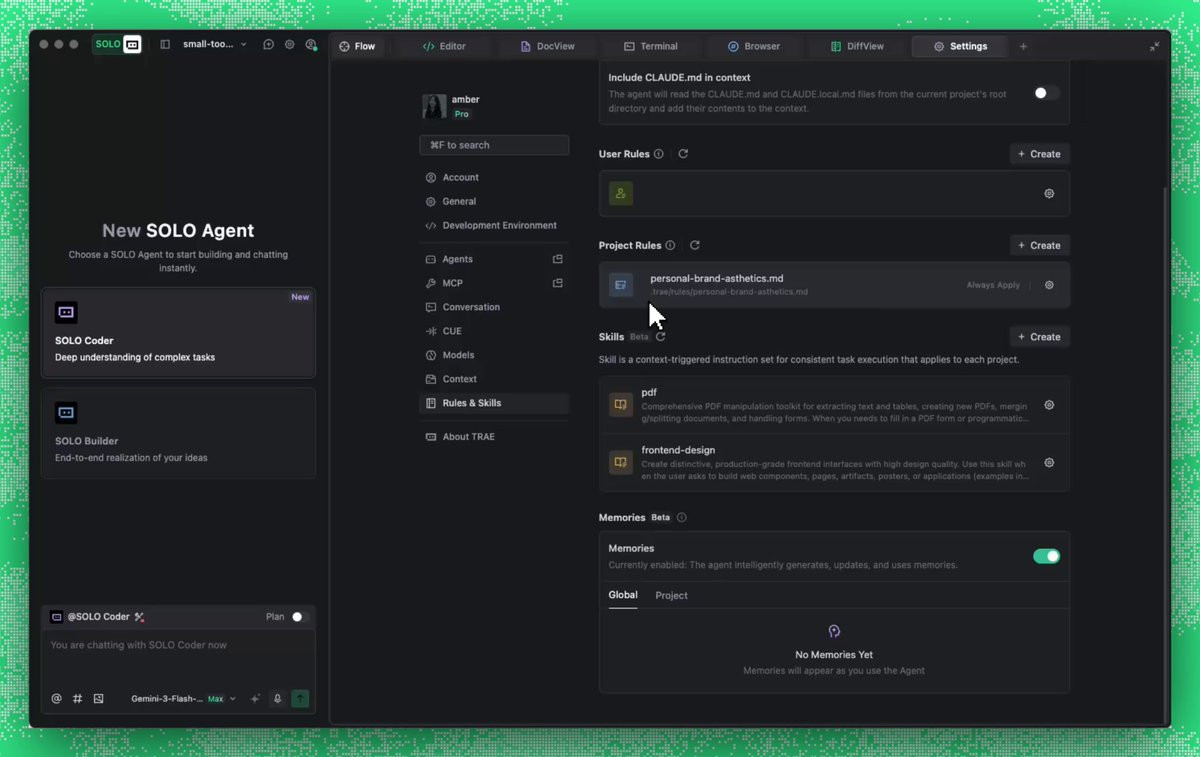The width and height of the screenshot is (1200, 757).
Task: Switch to the DocView tab
Action: (x=547, y=46)
